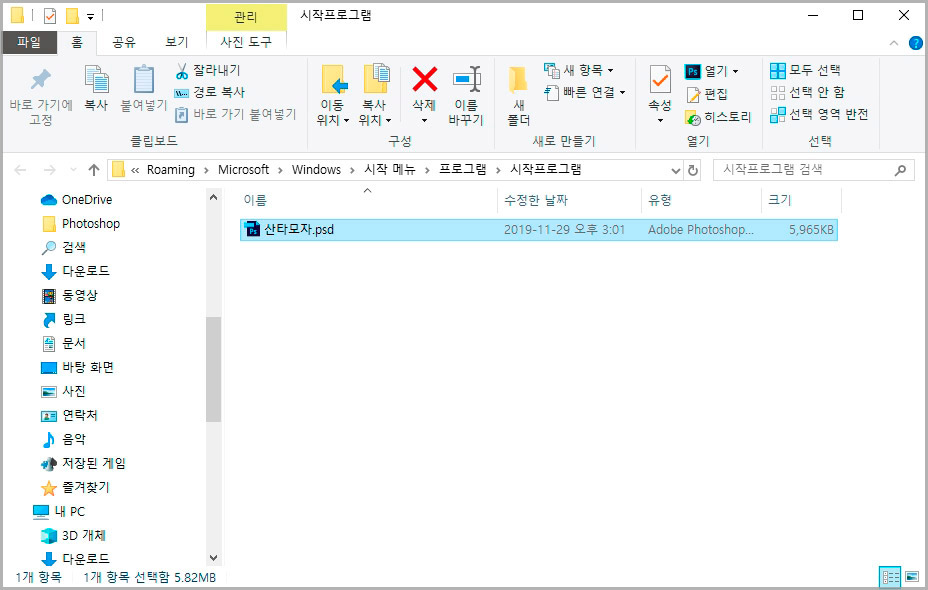The image size is (928, 590).
Task: Switch to the 홈 ribbon tab
Action: coord(77,42)
